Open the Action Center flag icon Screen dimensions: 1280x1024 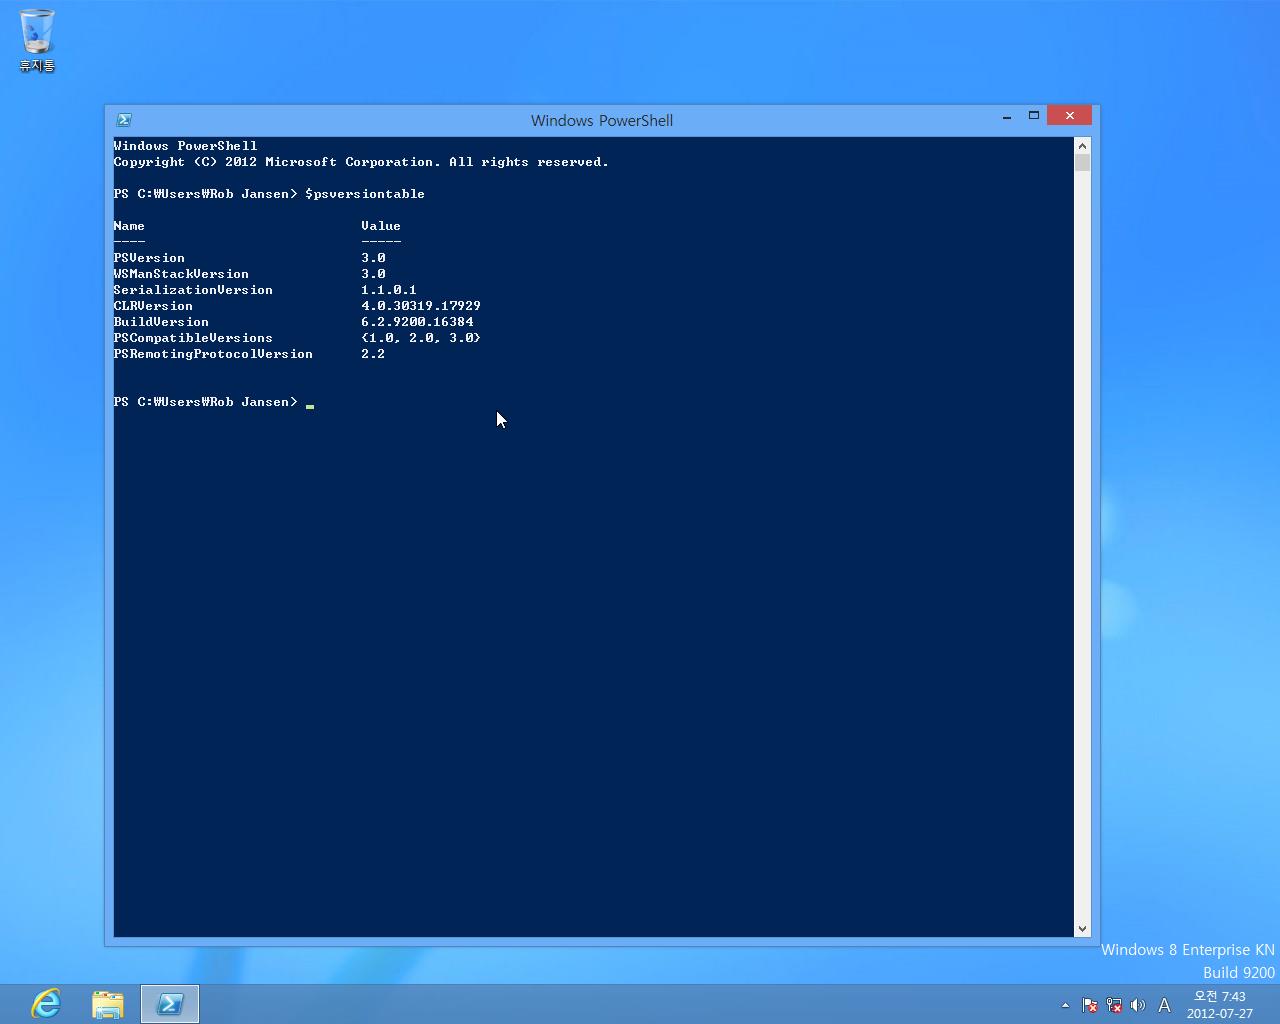[x=1090, y=1005]
